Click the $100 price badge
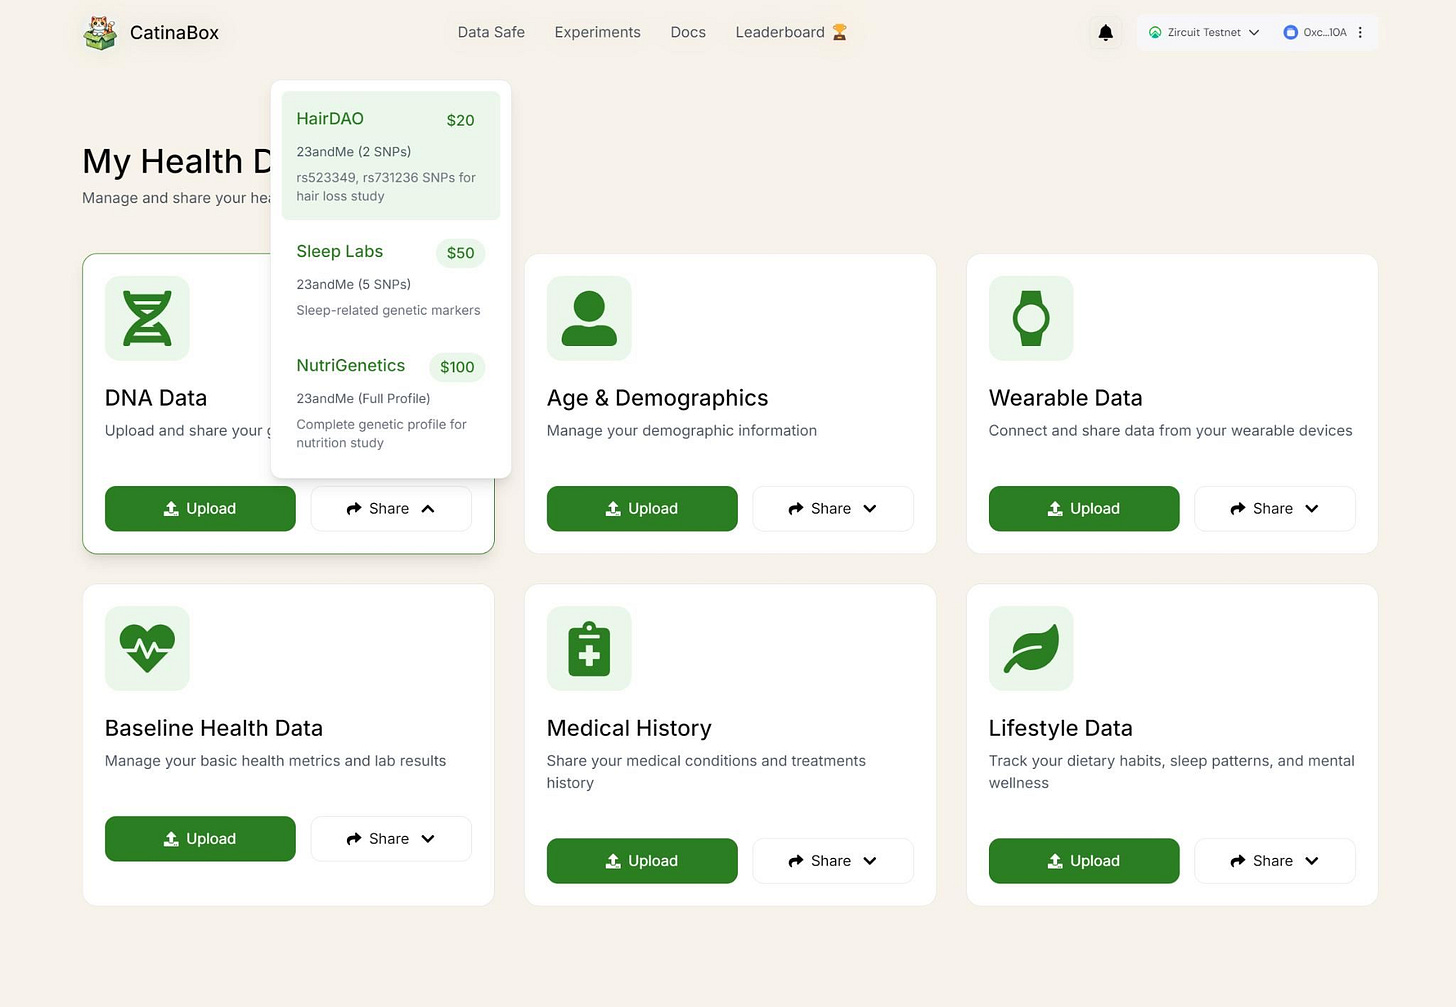Screen dimensions: 1456x1007 pos(457,367)
